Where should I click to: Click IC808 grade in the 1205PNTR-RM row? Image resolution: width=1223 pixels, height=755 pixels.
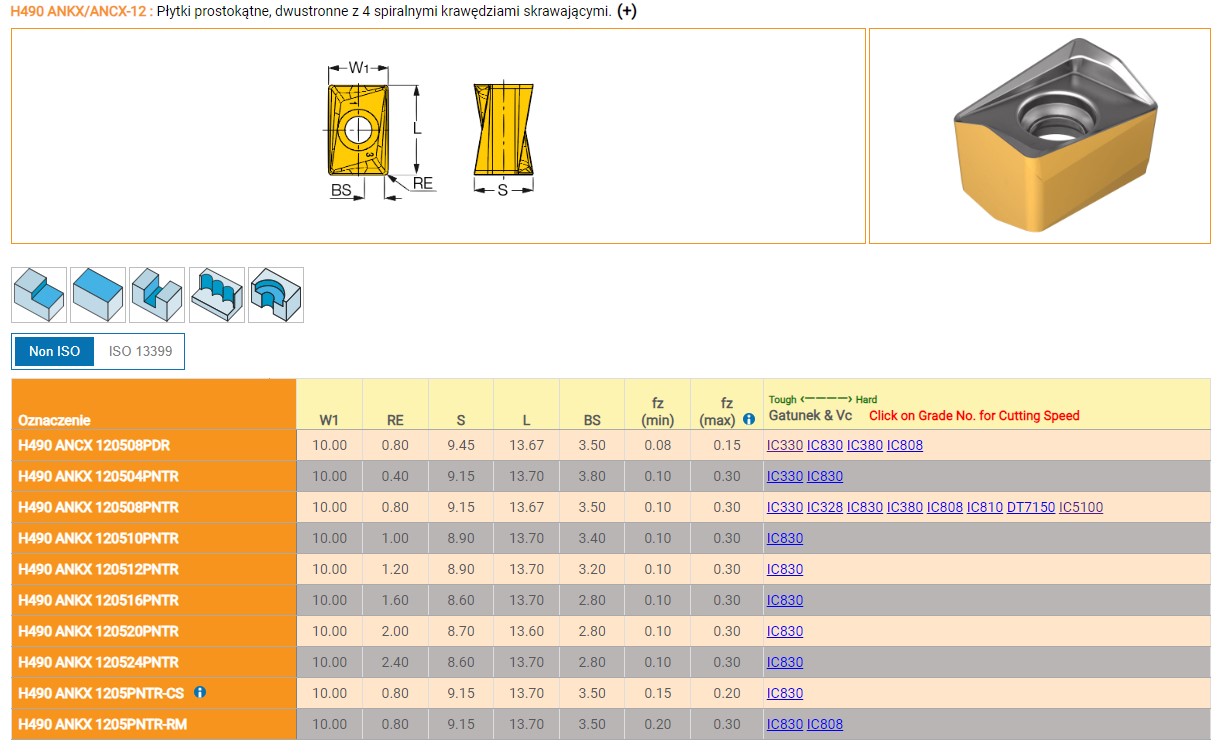click(825, 724)
